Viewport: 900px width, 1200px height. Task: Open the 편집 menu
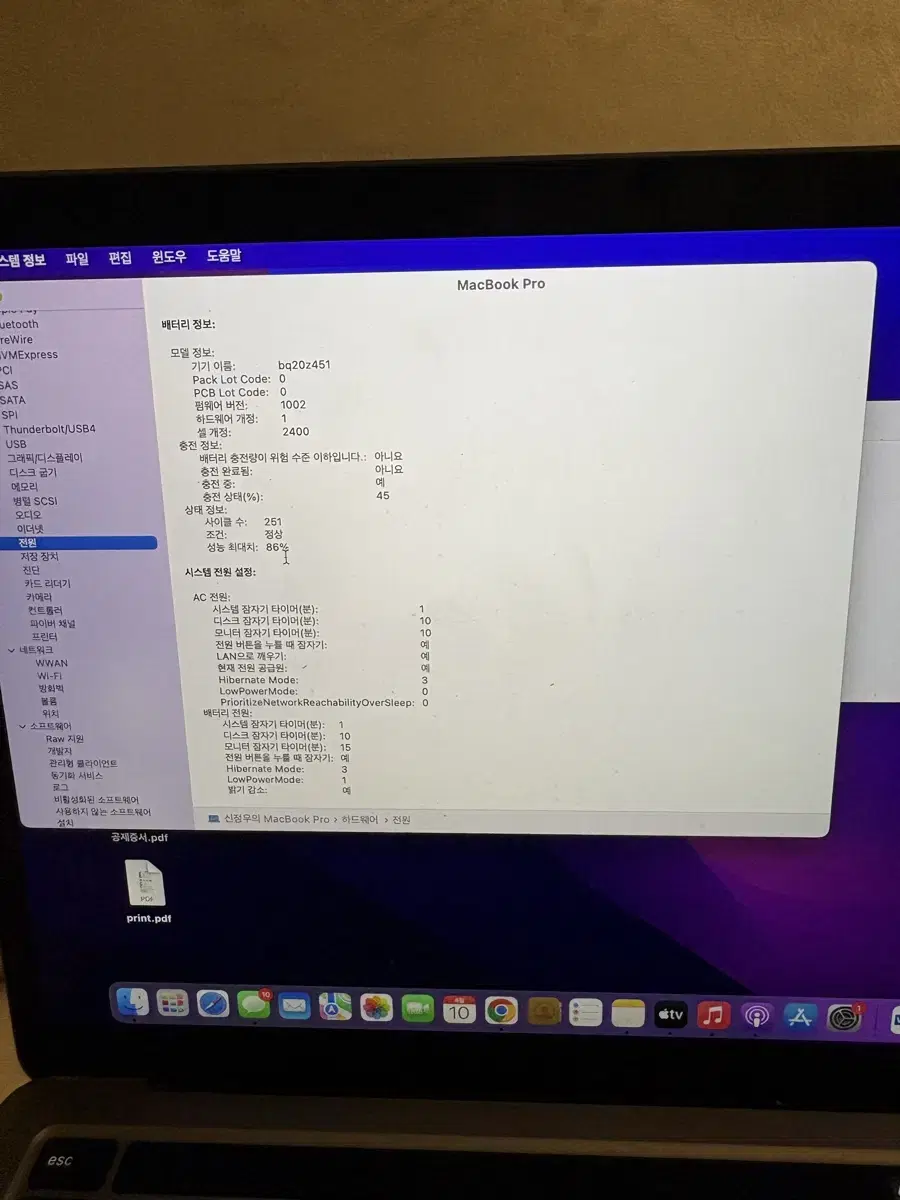[x=120, y=258]
